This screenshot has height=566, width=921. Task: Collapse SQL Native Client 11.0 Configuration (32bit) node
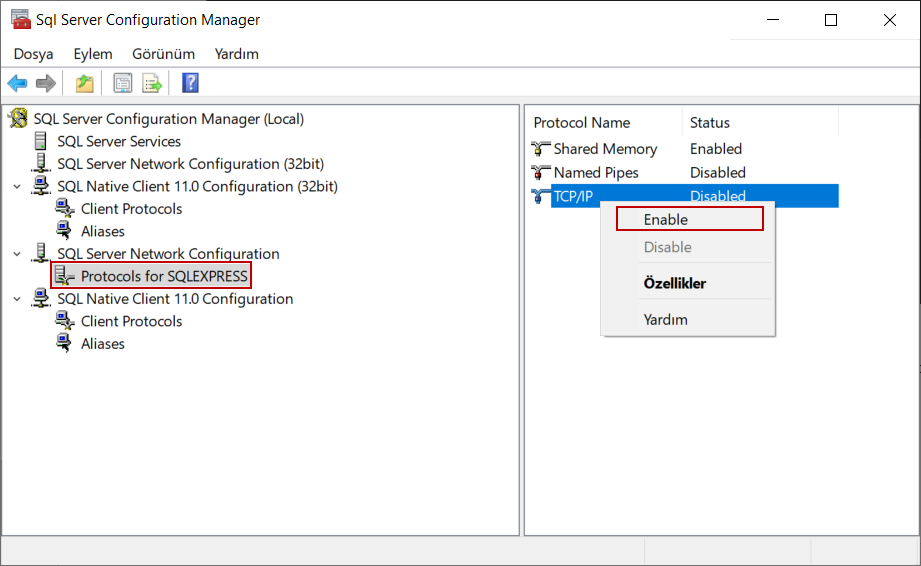tap(17, 187)
